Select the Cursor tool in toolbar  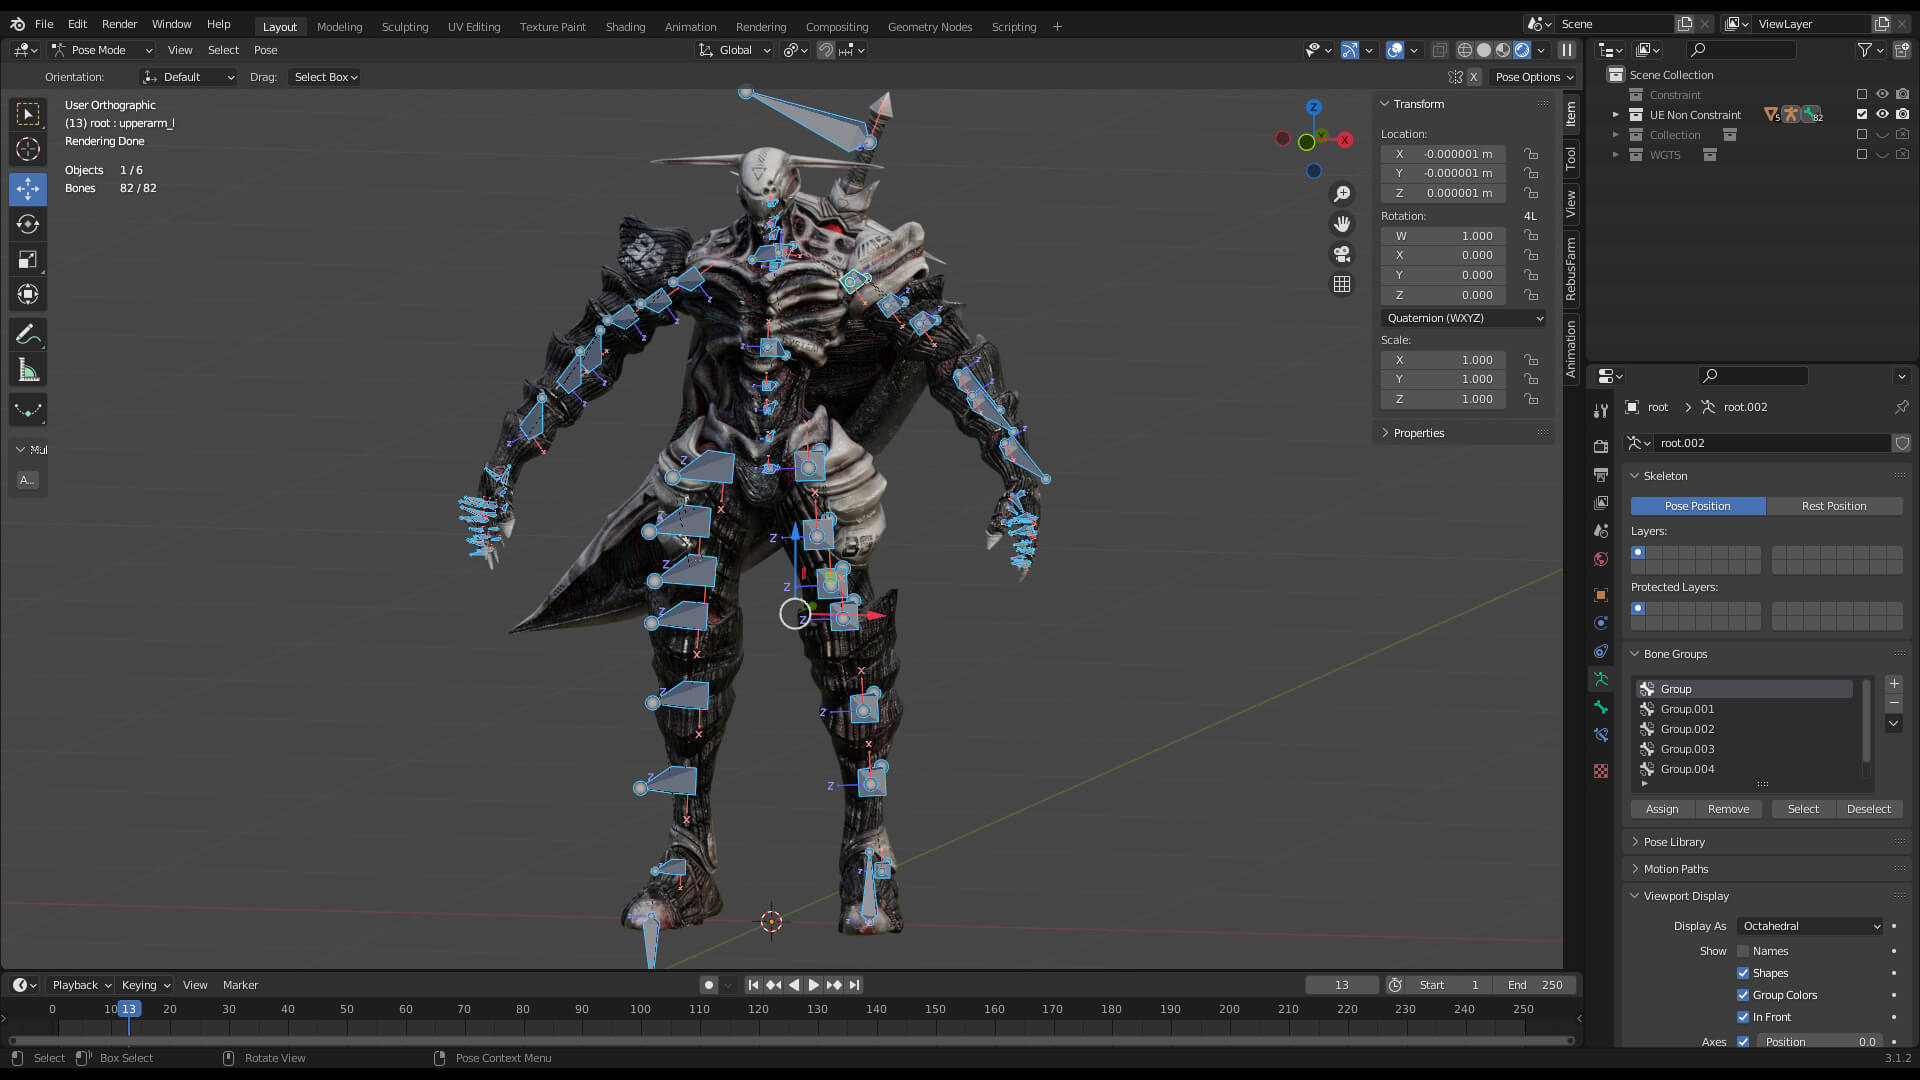pyautogui.click(x=28, y=150)
